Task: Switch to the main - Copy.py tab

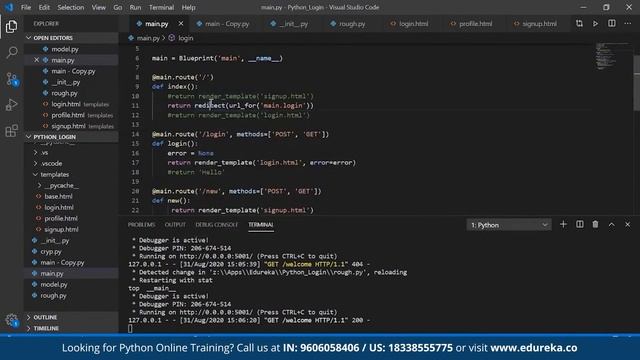Action: (x=223, y=24)
